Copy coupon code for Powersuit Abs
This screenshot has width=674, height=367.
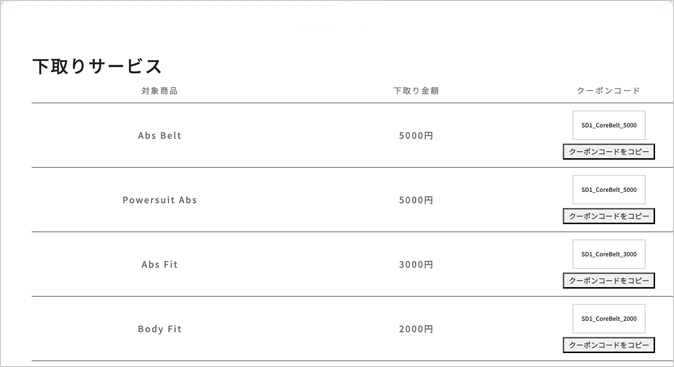(x=609, y=216)
